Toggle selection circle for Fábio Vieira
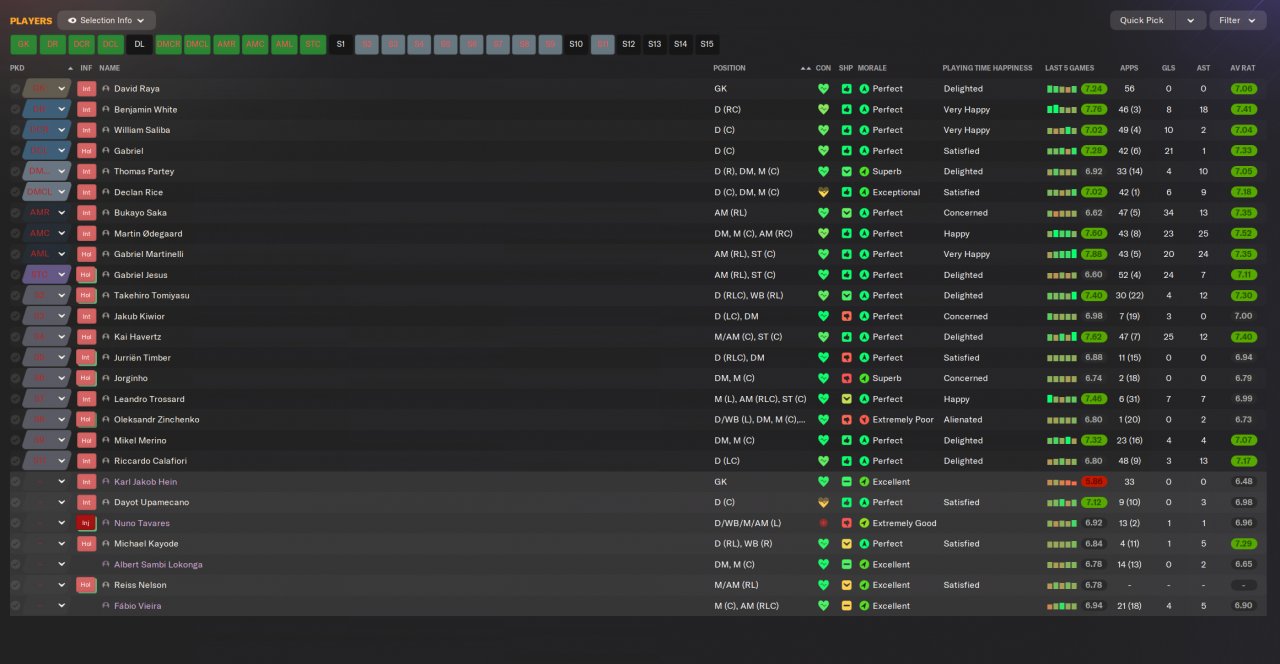Viewport: 1280px width, 664px height. pos(15,606)
